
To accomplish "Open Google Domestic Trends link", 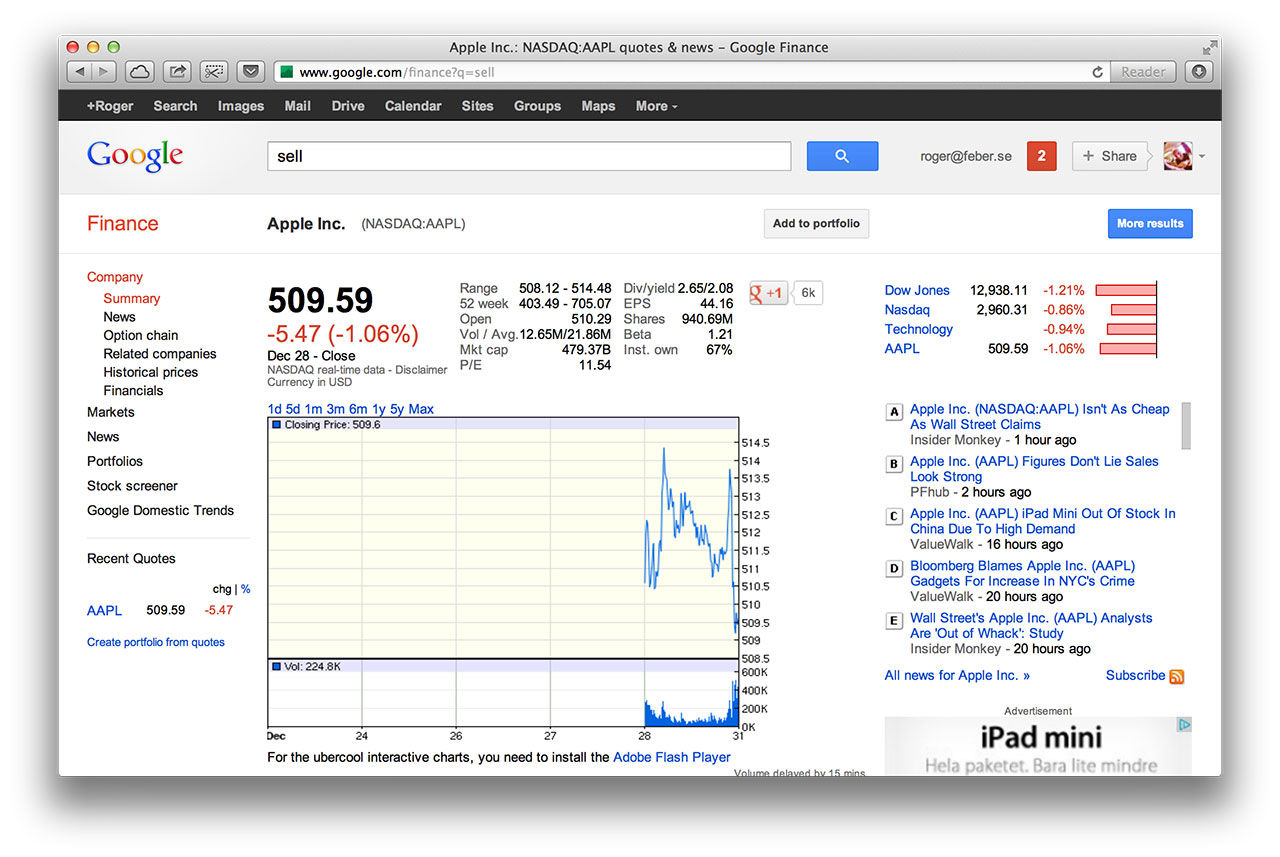I will (x=160, y=510).
